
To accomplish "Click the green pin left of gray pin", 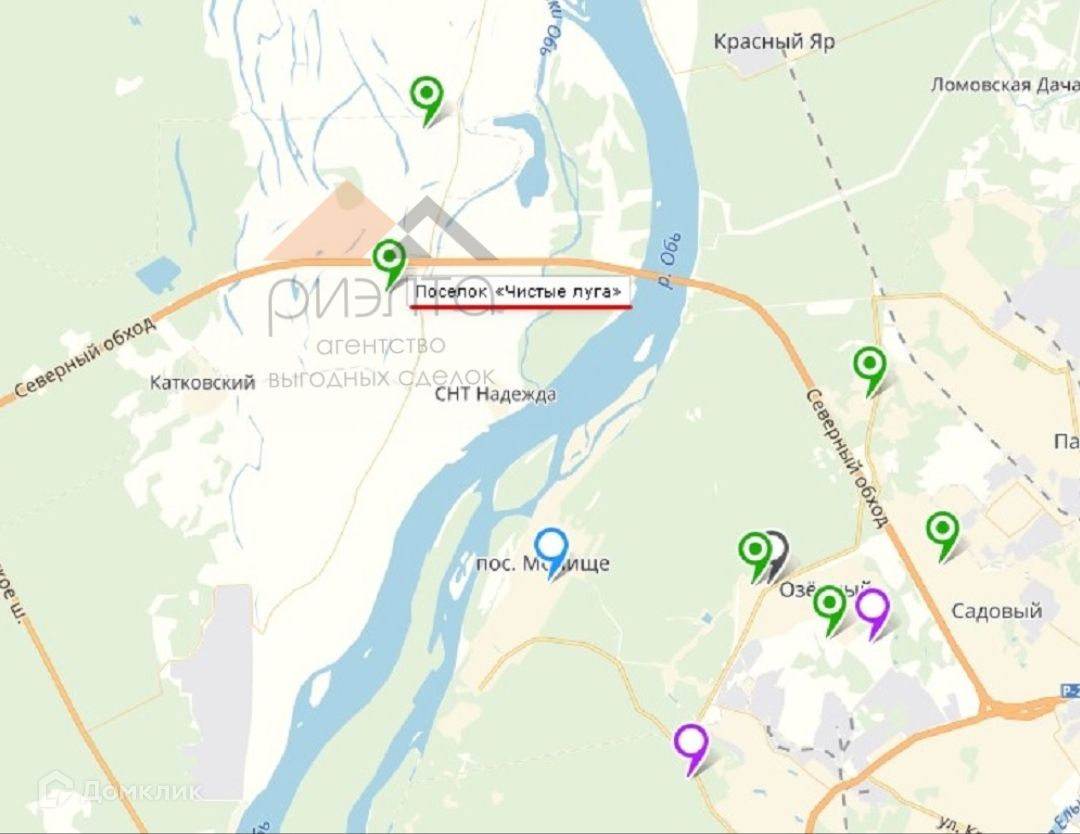I will 755,556.
